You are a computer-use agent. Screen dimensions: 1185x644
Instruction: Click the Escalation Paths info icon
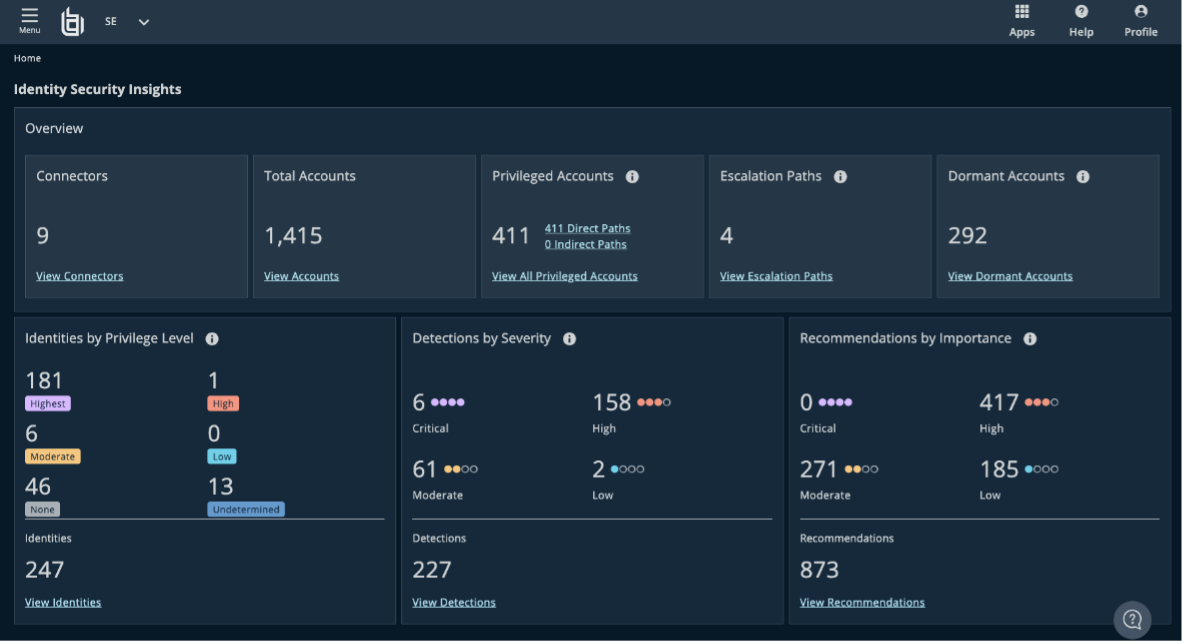[839, 176]
